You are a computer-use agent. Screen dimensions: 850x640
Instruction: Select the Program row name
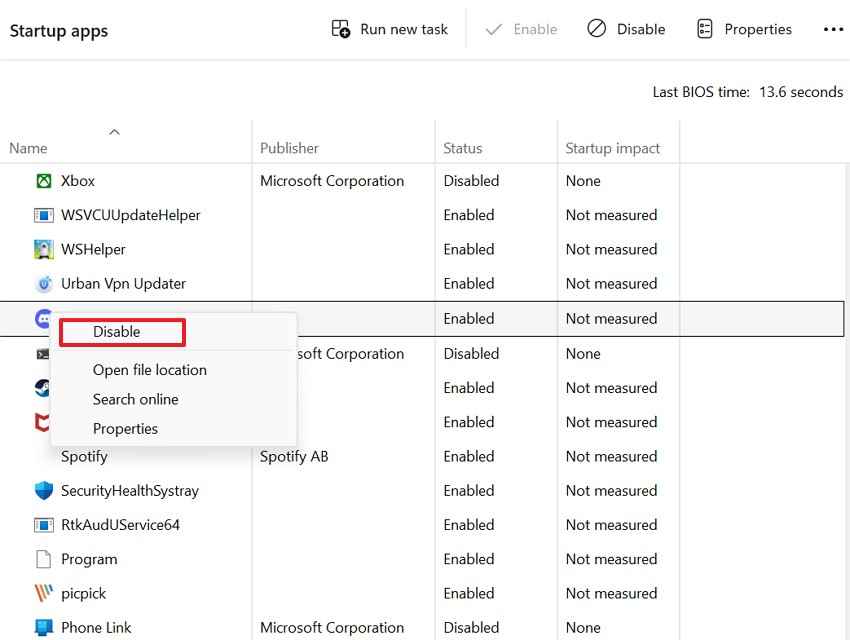point(89,559)
